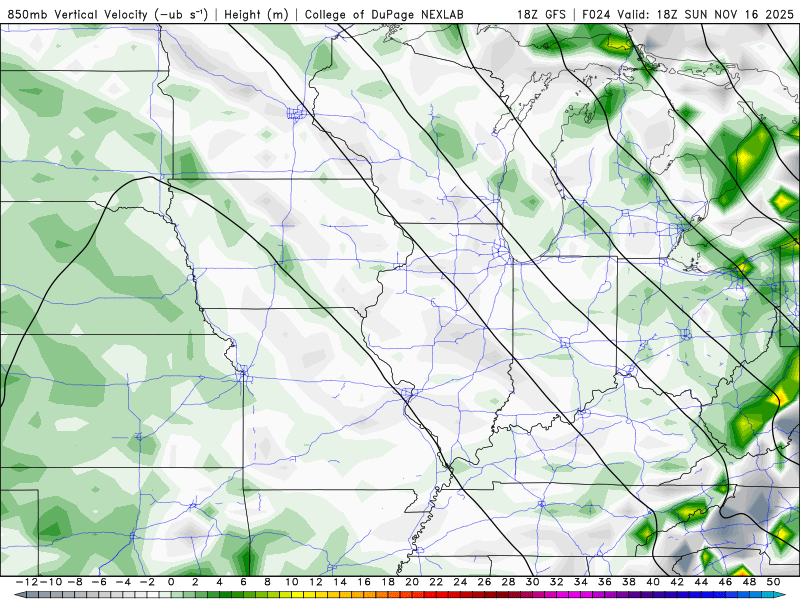This screenshot has height=600, width=800.
Task: Click the 'College of DuPage NEXLAB' label
Action: click(x=384, y=14)
